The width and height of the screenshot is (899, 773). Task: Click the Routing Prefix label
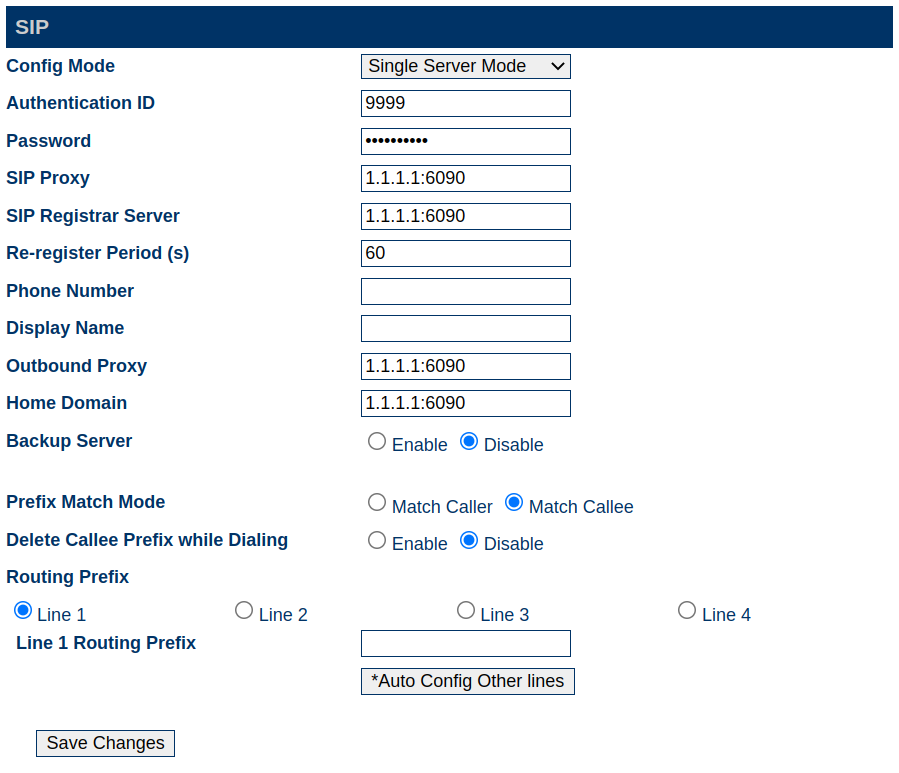(68, 577)
